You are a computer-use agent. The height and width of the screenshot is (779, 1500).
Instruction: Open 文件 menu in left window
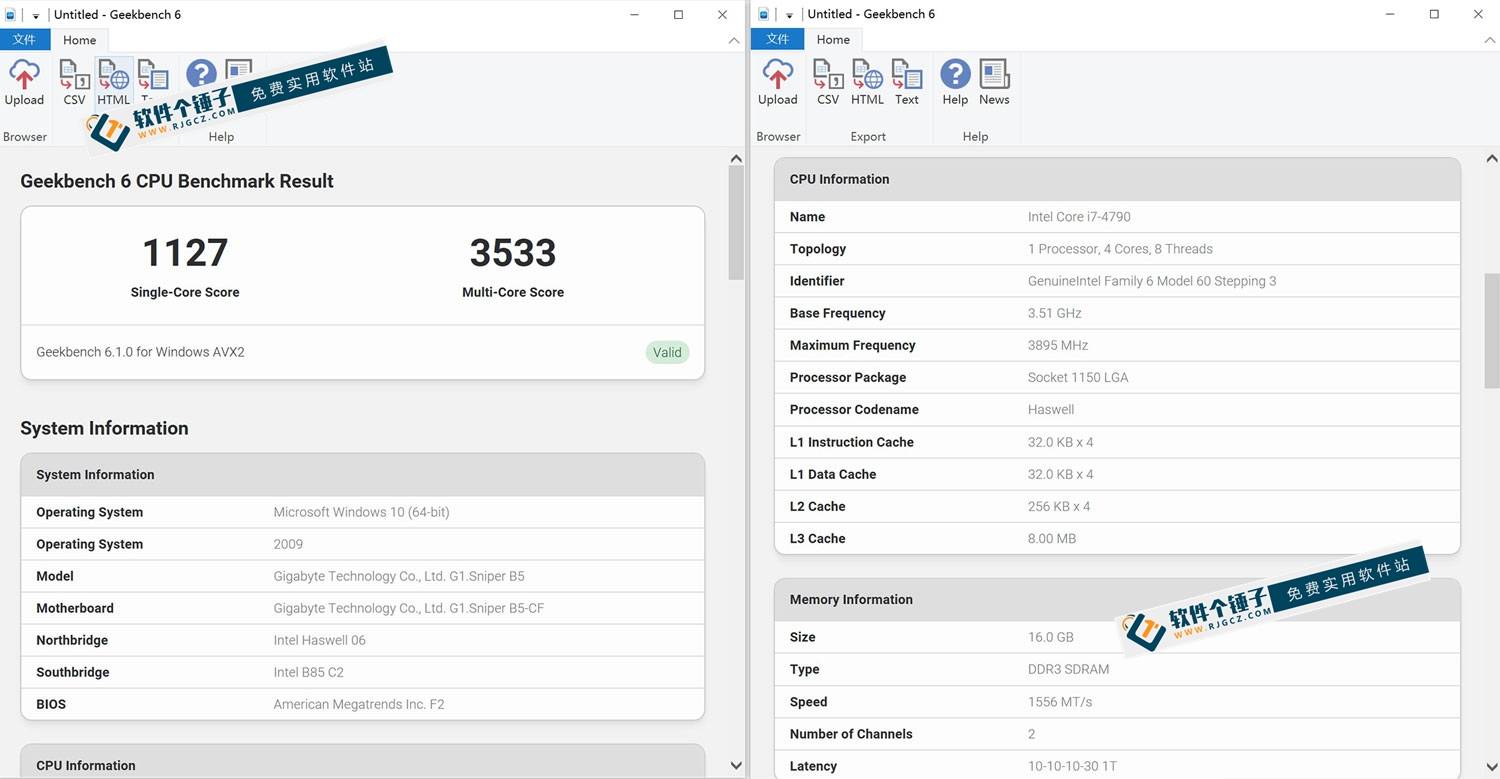pos(24,40)
